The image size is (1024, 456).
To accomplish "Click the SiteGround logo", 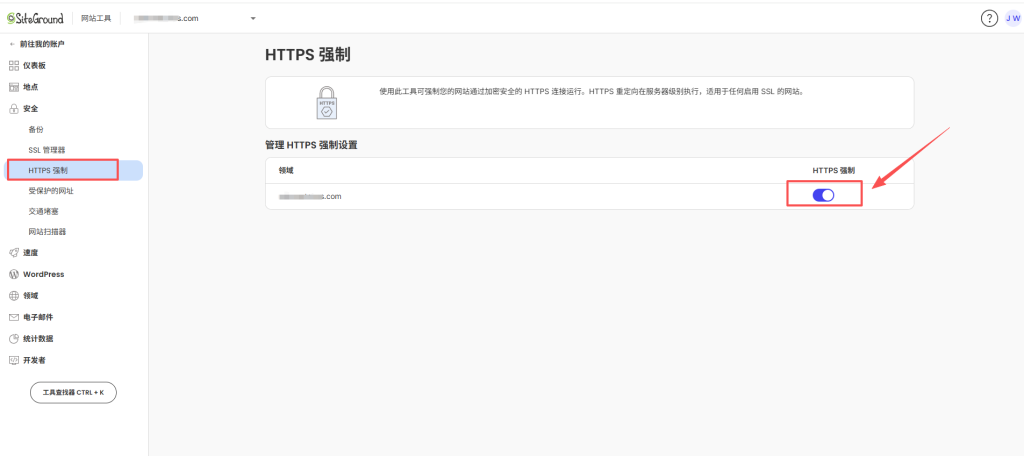I will [x=35, y=18].
